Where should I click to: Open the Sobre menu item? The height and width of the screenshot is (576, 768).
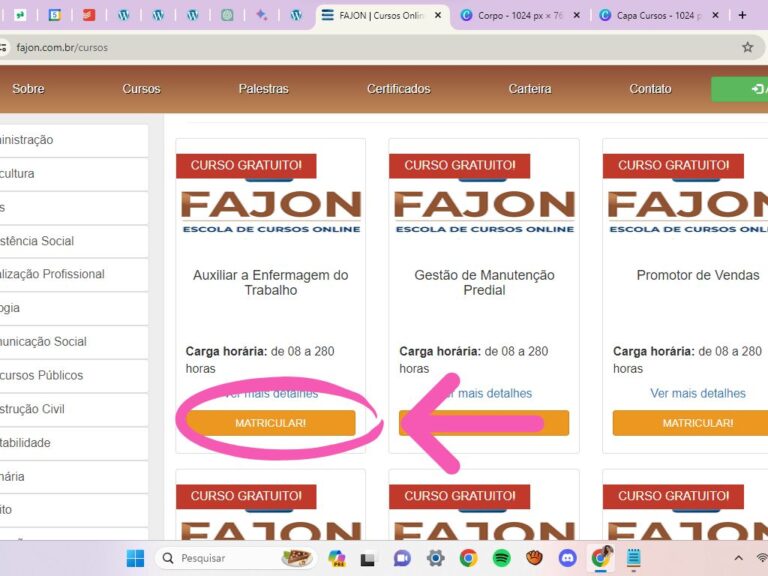tap(28, 89)
